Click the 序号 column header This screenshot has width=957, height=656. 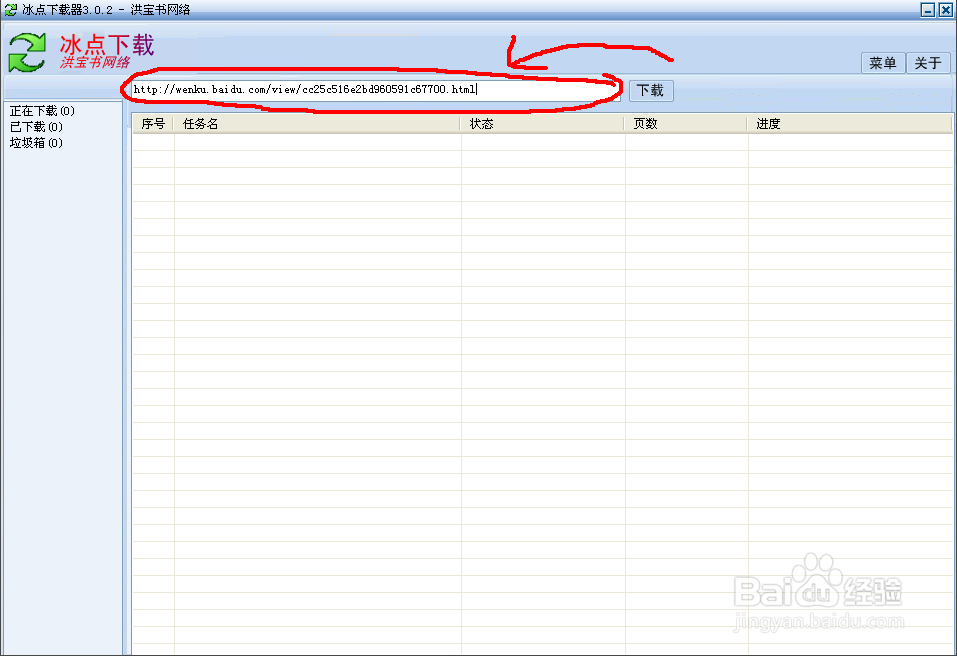[153, 124]
